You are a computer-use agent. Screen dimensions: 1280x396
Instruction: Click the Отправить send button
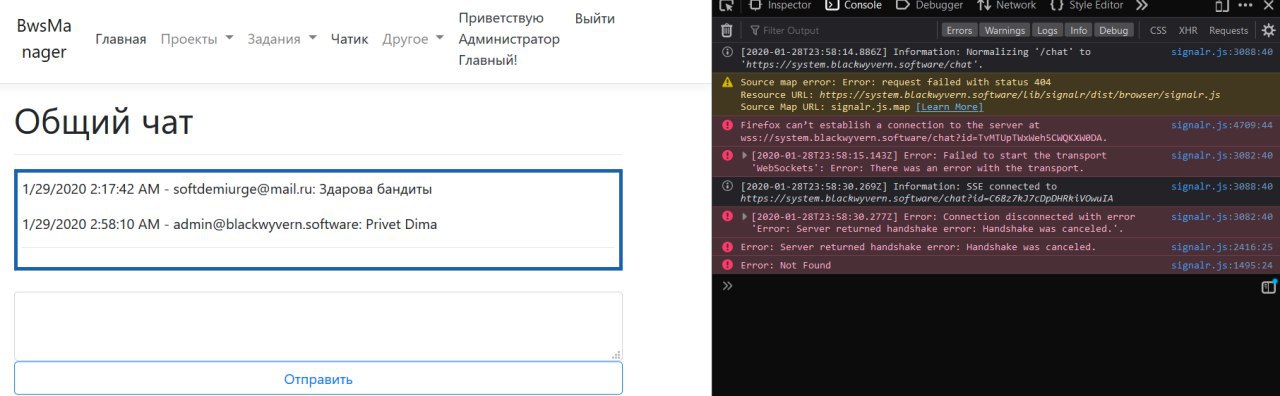318,379
